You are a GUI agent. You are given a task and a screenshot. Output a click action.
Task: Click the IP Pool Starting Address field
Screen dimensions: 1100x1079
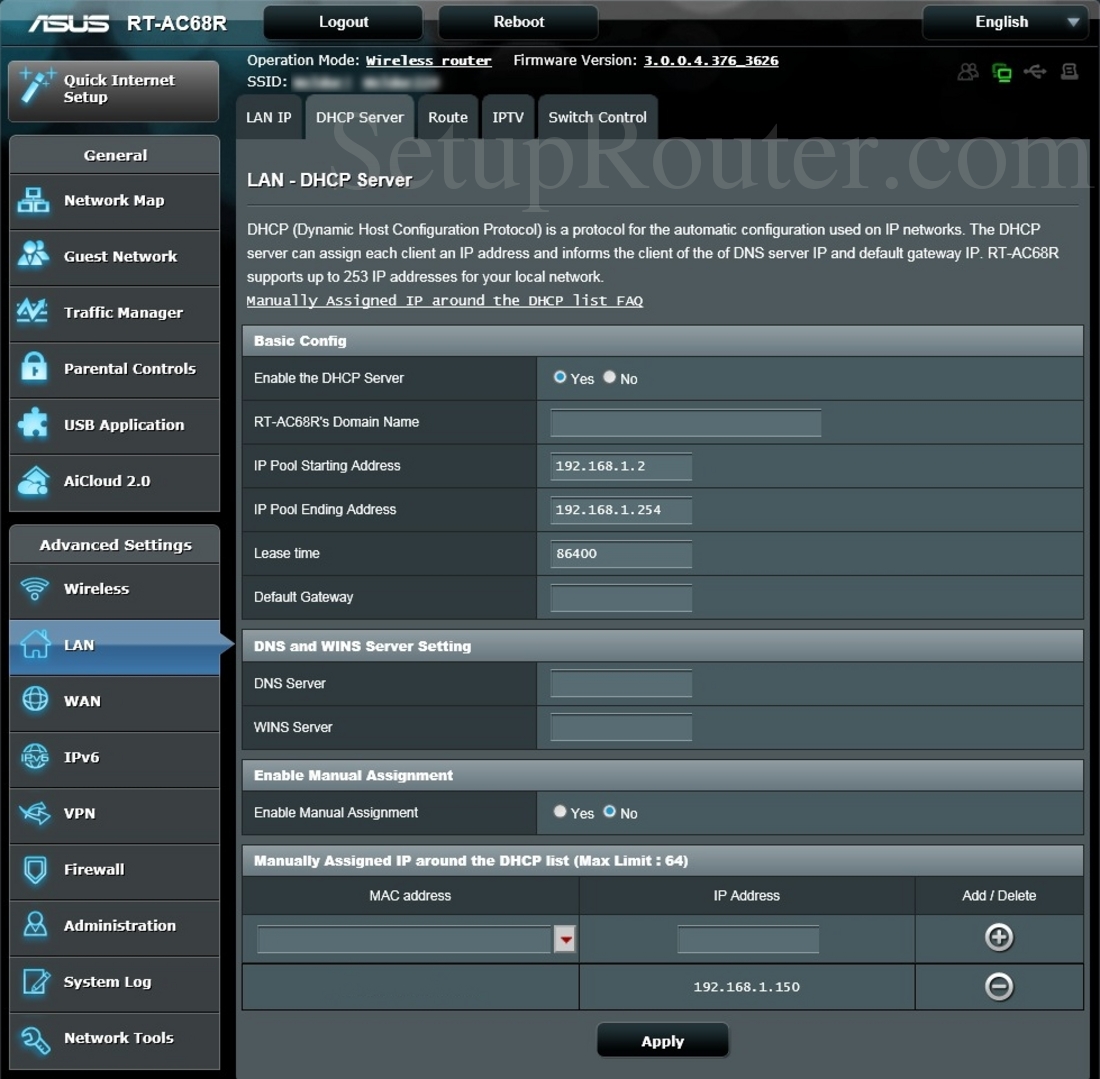coord(621,466)
